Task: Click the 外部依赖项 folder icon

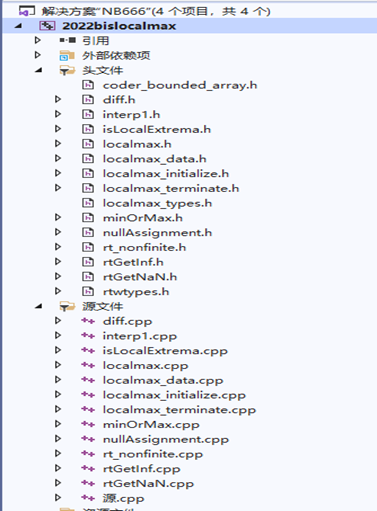Action: 67,55
